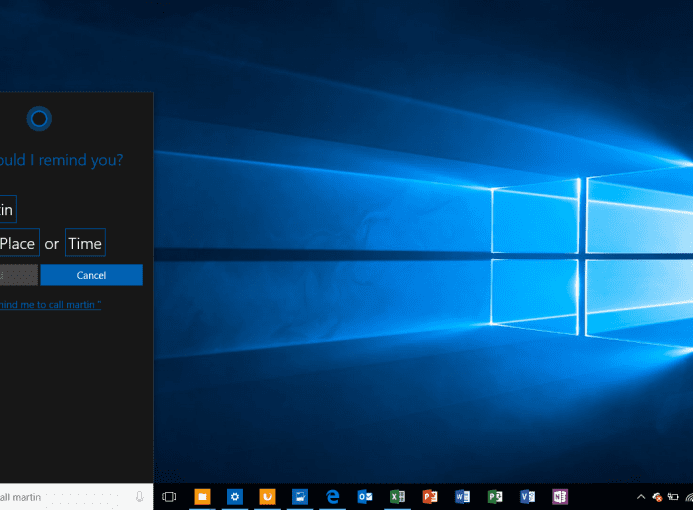Launch PowerPoint from the taskbar
693x510 pixels.
coord(430,497)
